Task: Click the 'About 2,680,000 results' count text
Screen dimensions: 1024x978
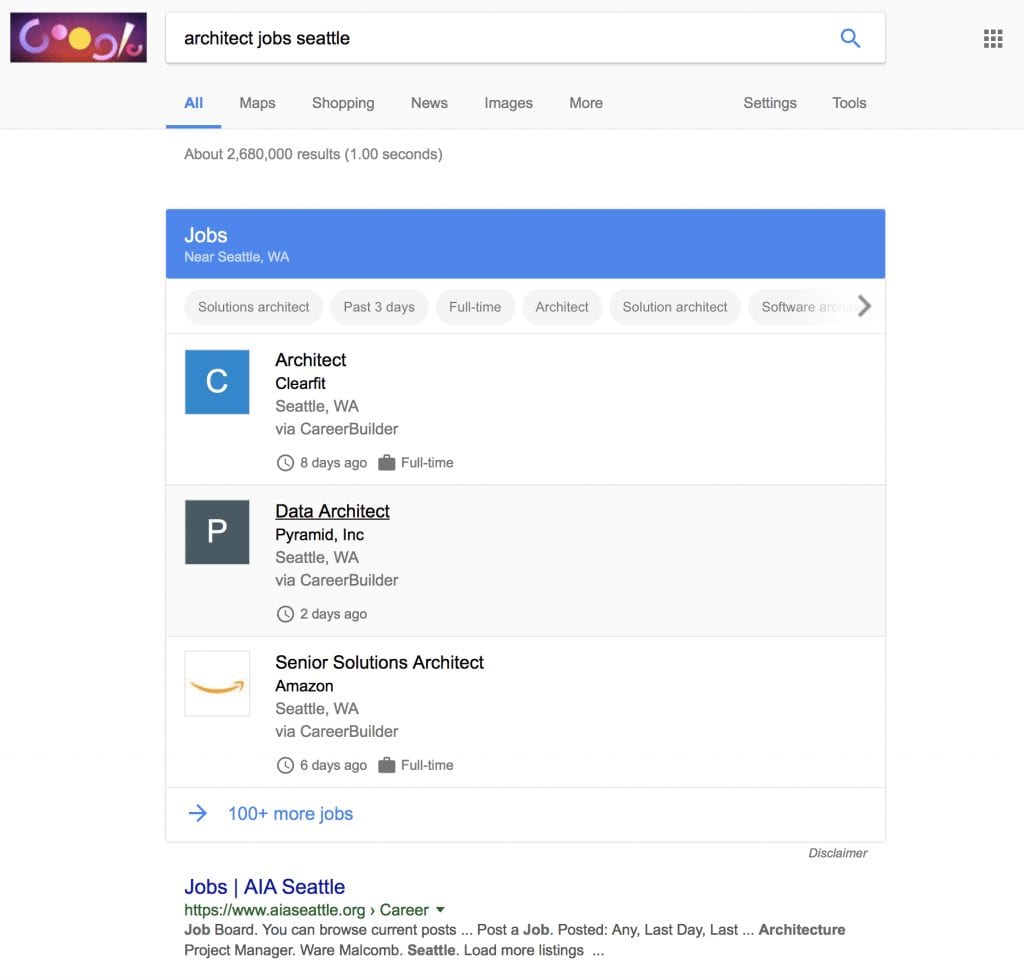Action: (313, 154)
